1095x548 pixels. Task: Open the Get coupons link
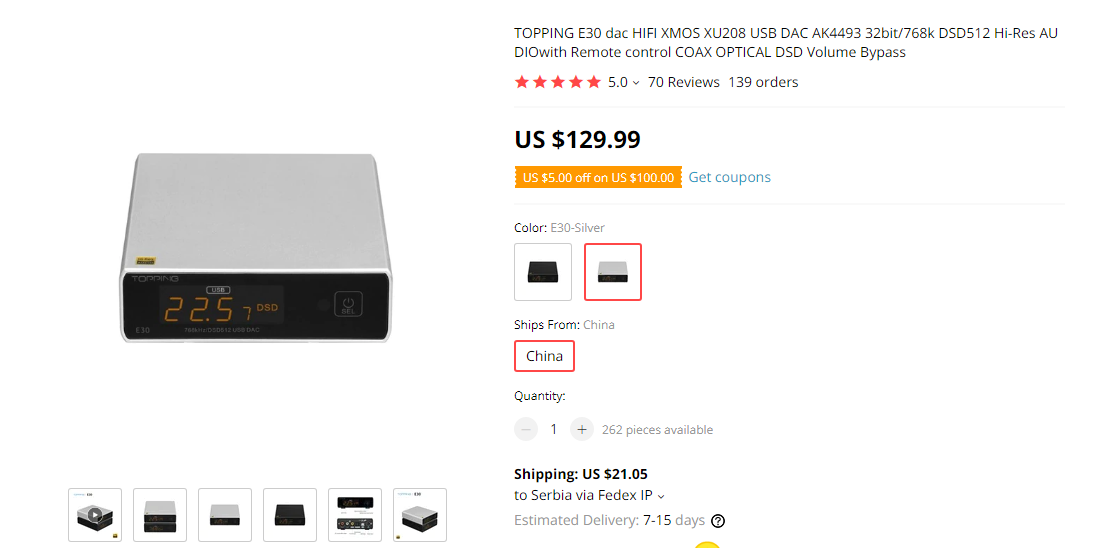pos(729,177)
